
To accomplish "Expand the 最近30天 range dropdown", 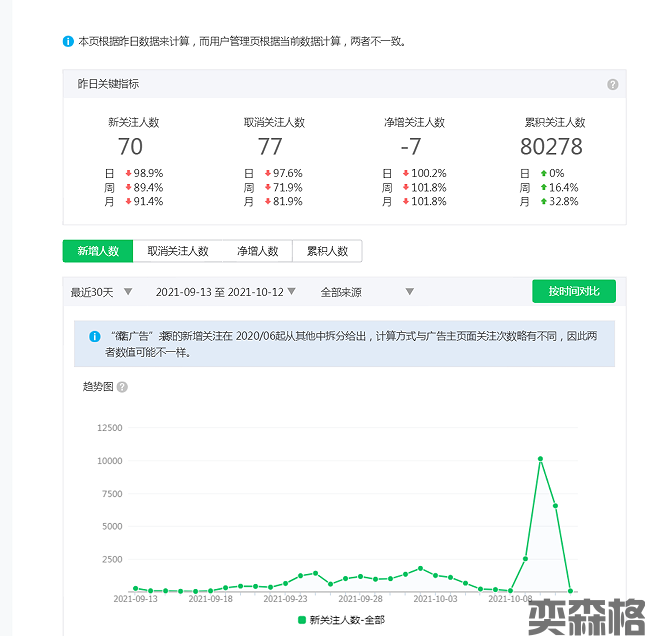I will [99, 293].
